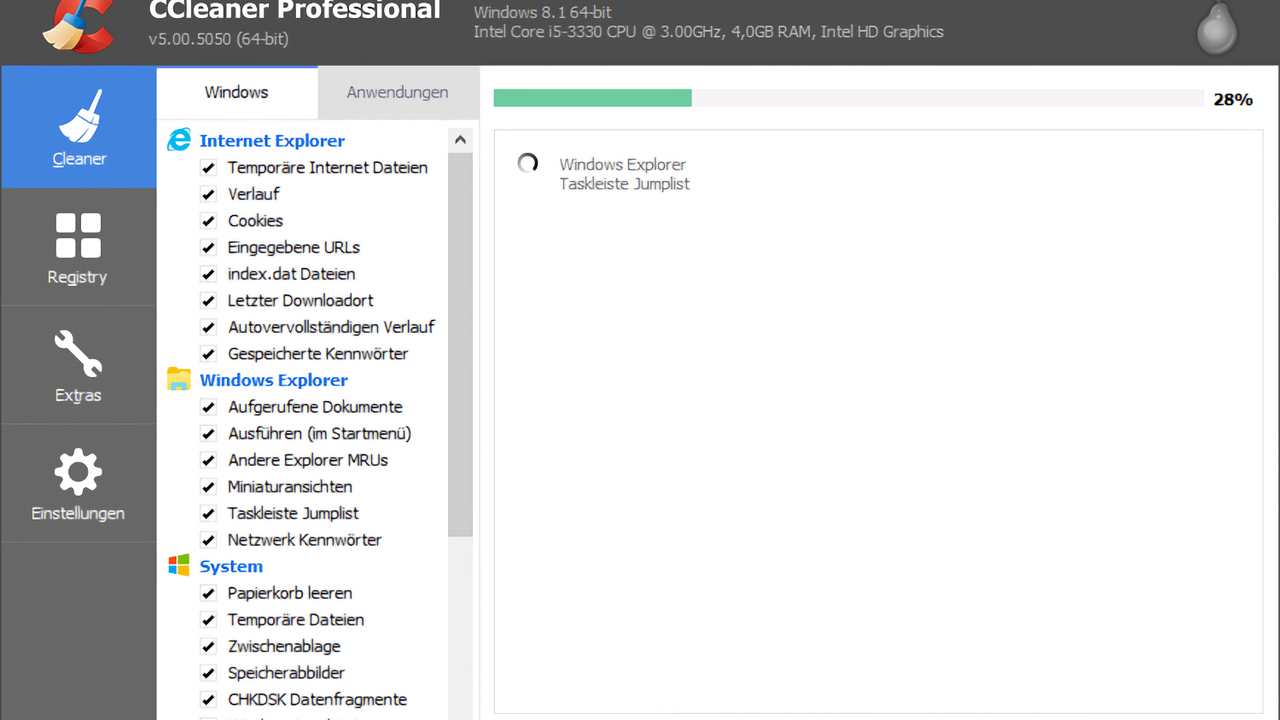1280x720 pixels.
Task: Click the Piriform pear icon
Action: [1217, 26]
